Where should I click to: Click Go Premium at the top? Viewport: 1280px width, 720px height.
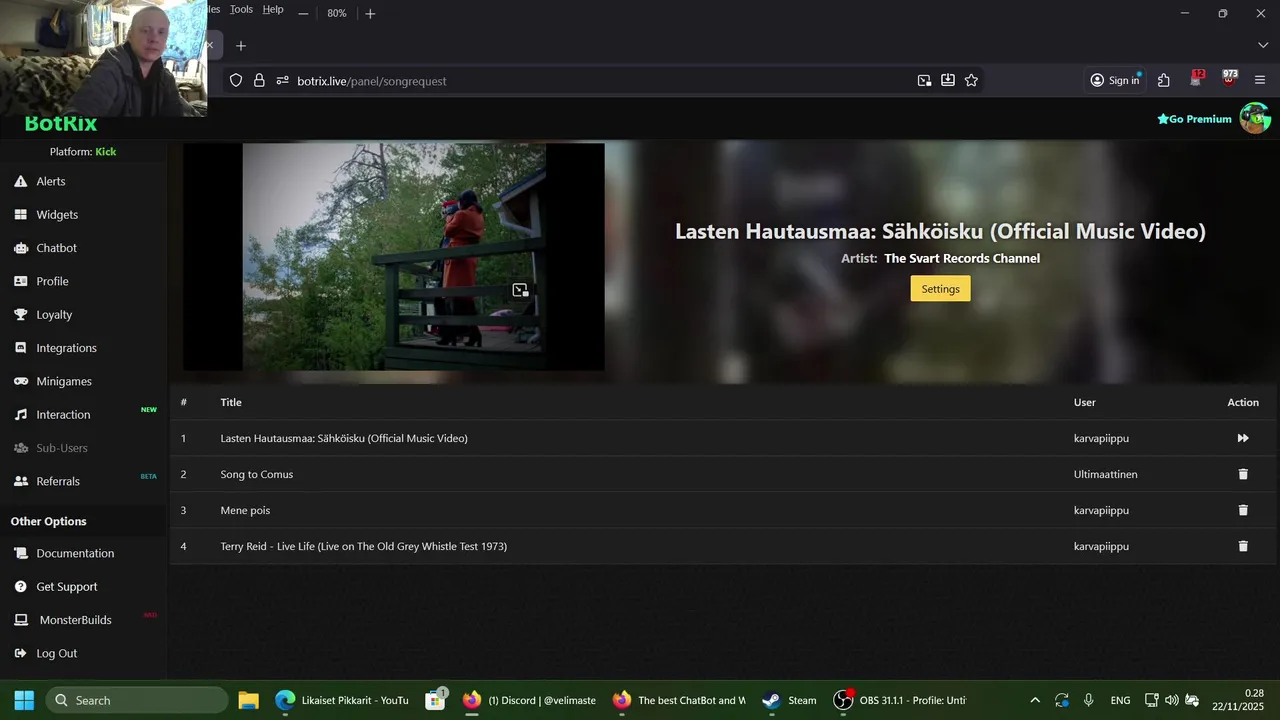point(1195,119)
